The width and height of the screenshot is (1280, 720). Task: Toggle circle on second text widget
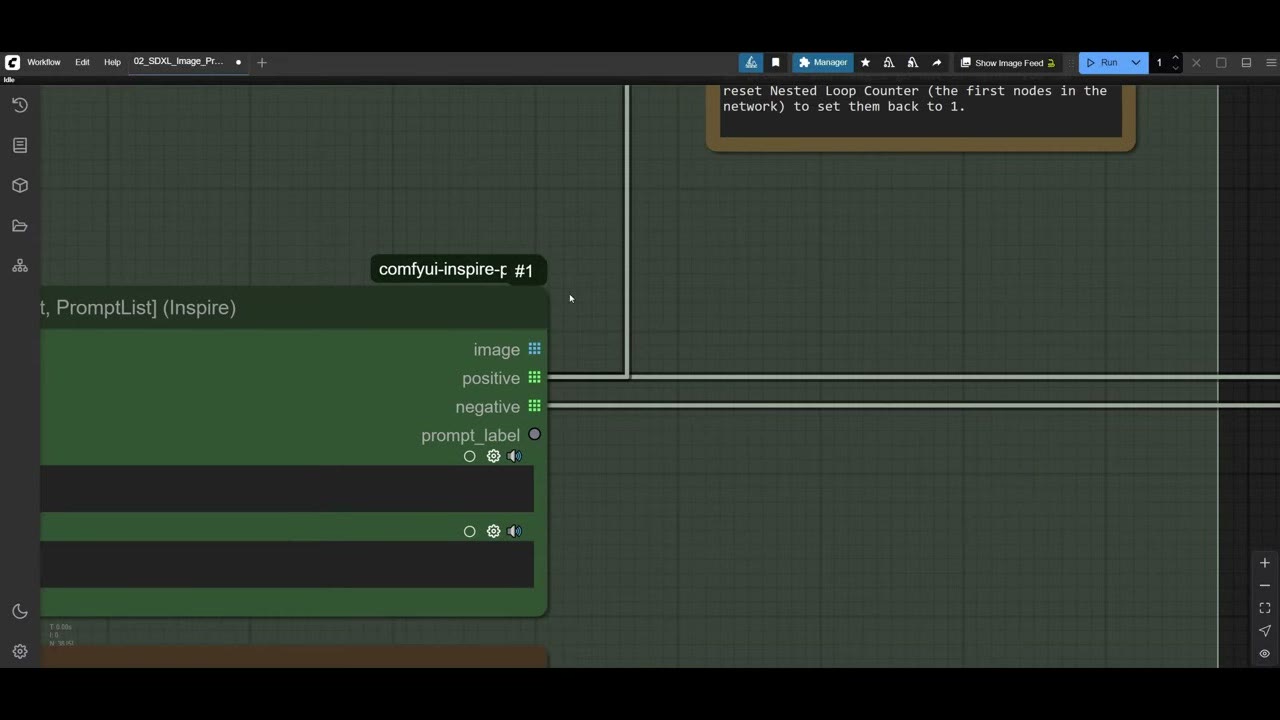[470, 531]
